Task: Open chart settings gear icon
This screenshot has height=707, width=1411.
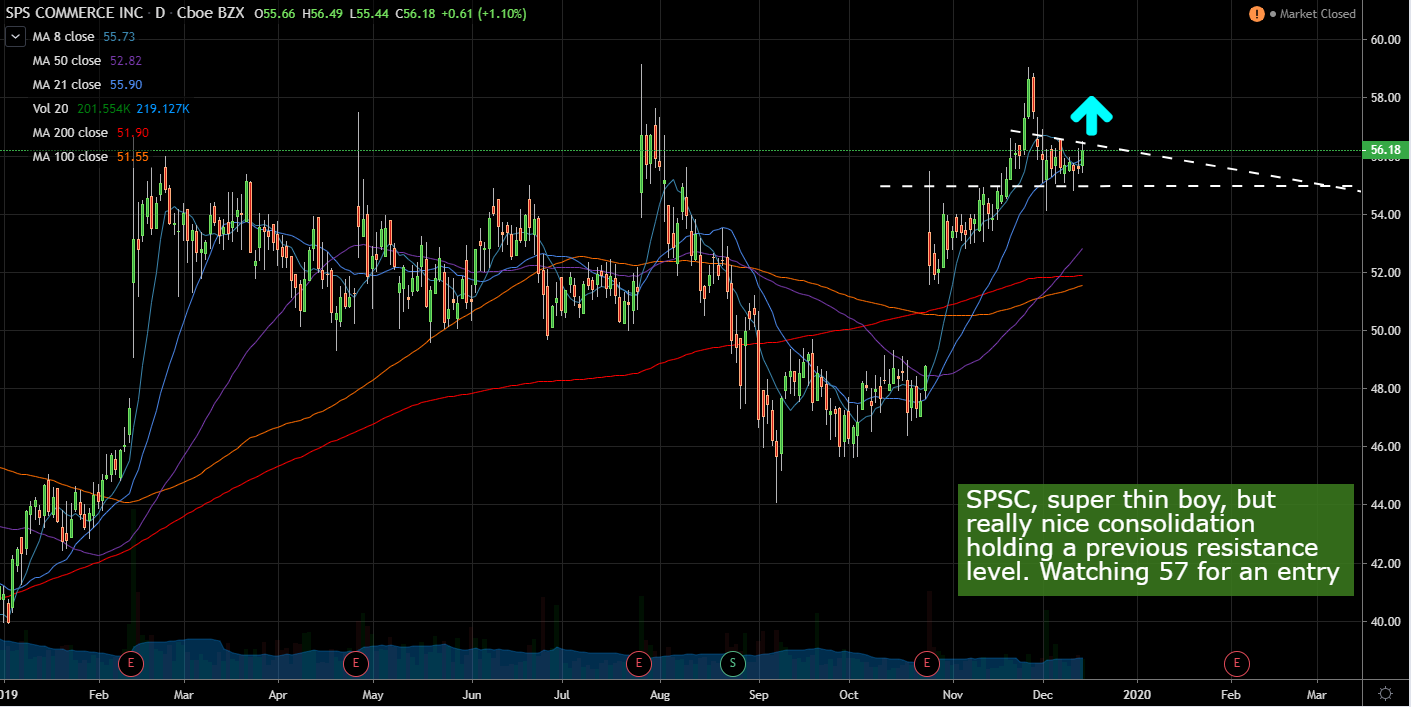Action: 1386,693
